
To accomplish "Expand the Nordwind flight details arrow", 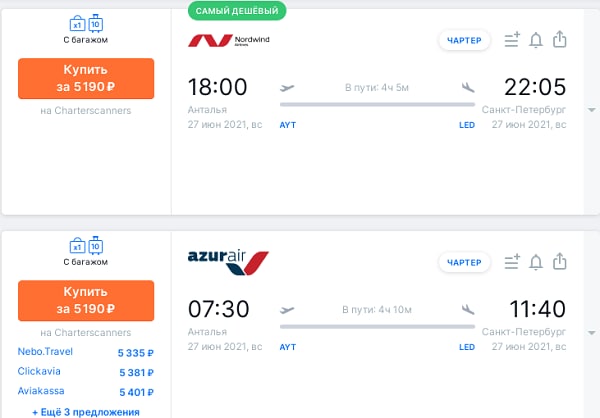I will 592,110.
